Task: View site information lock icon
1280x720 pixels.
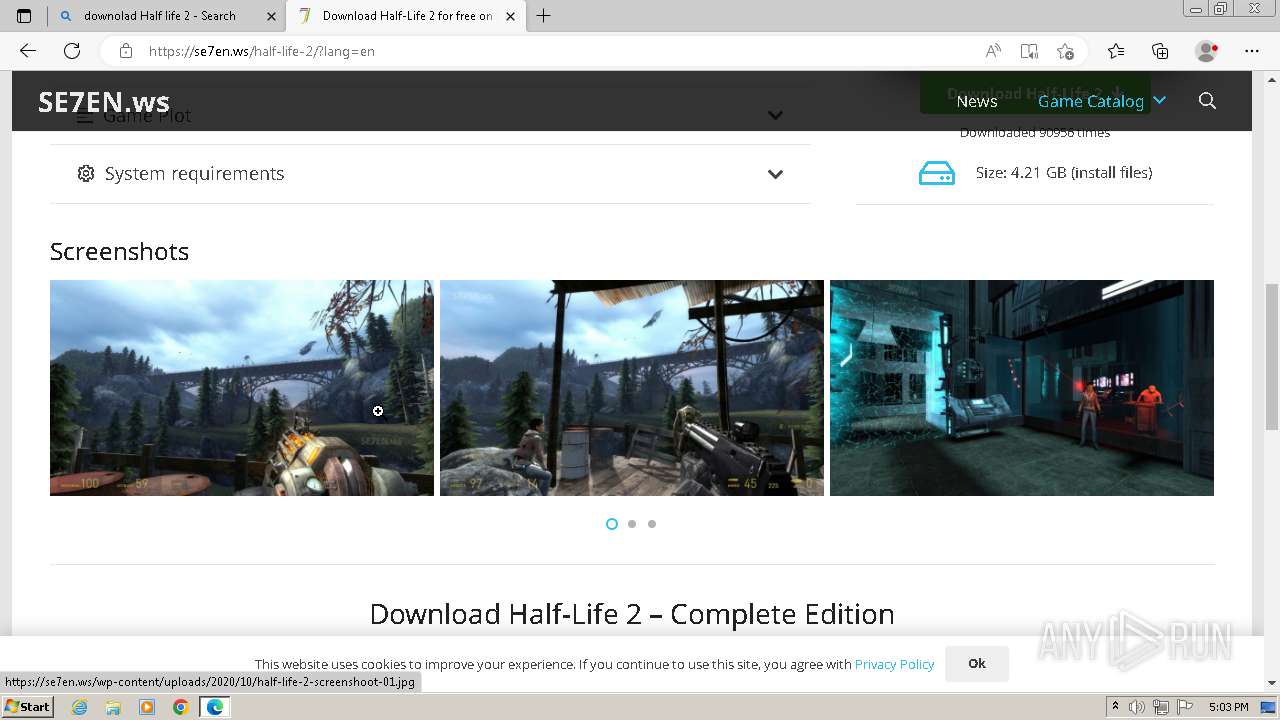Action: point(126,51)
